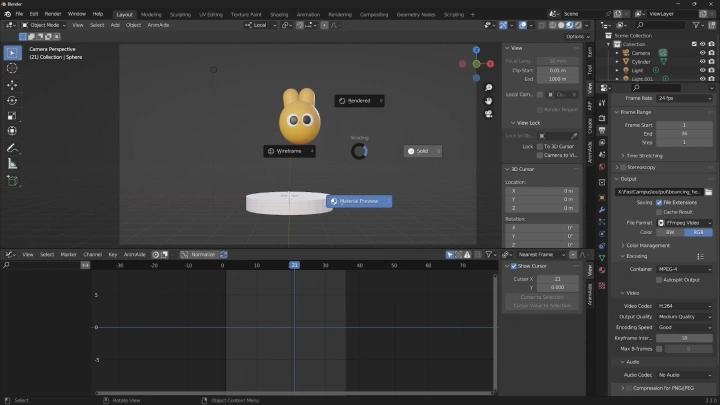The image size is (720, 405).
Task: Click the output path folder icon
Action: [x=709, y=192]
